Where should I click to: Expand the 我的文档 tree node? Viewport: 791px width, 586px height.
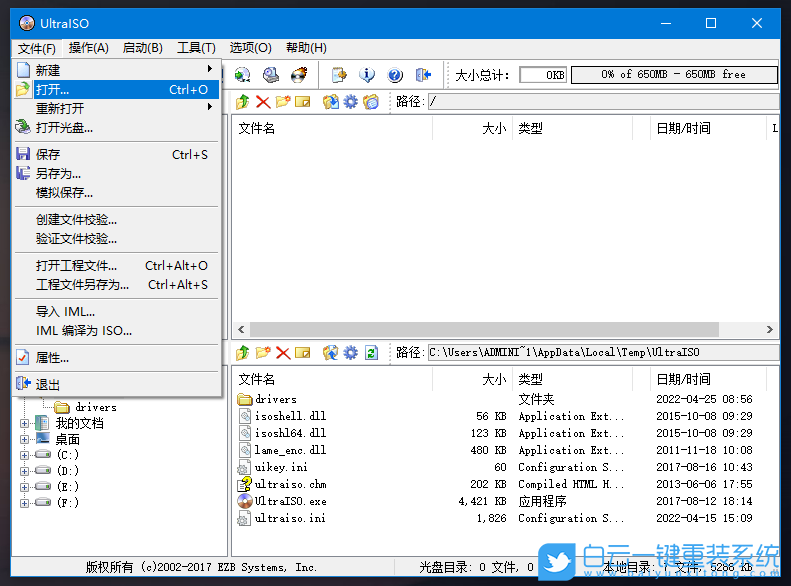pos(24,423)
